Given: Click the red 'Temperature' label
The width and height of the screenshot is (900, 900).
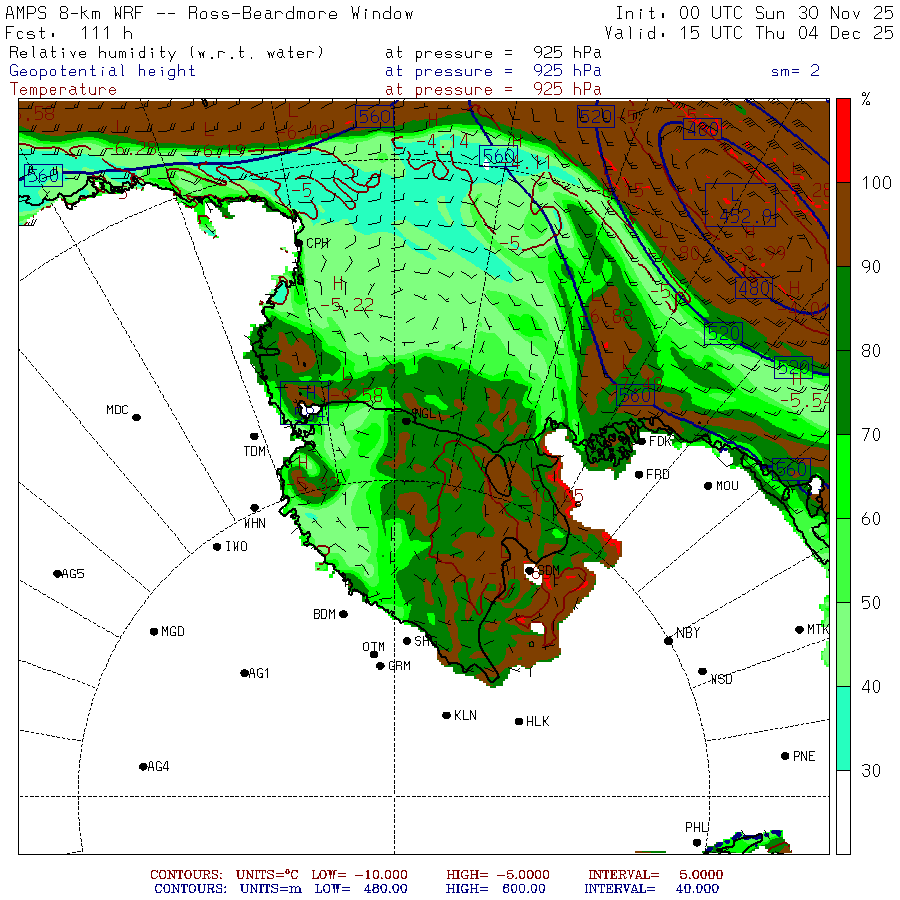Looking at the screenshot, I should tap(63, 90).
